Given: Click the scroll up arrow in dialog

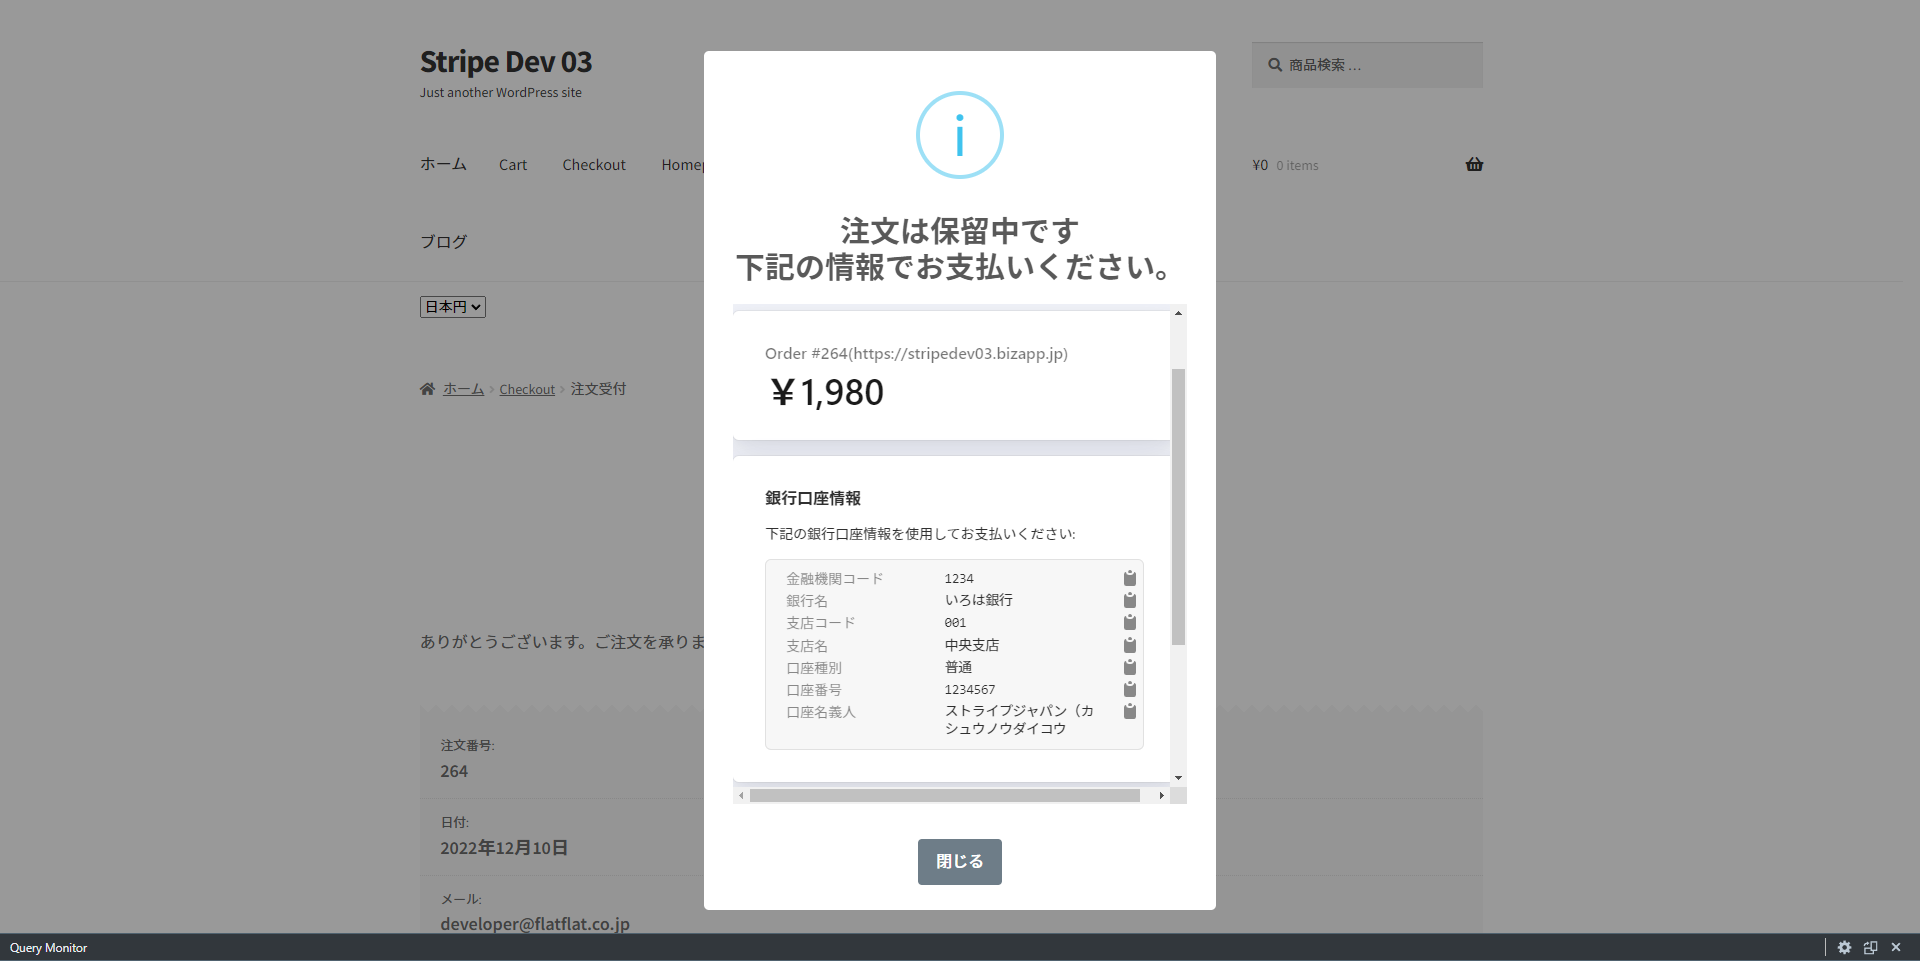Looking at the screenshot, I should click(1178, 313).
